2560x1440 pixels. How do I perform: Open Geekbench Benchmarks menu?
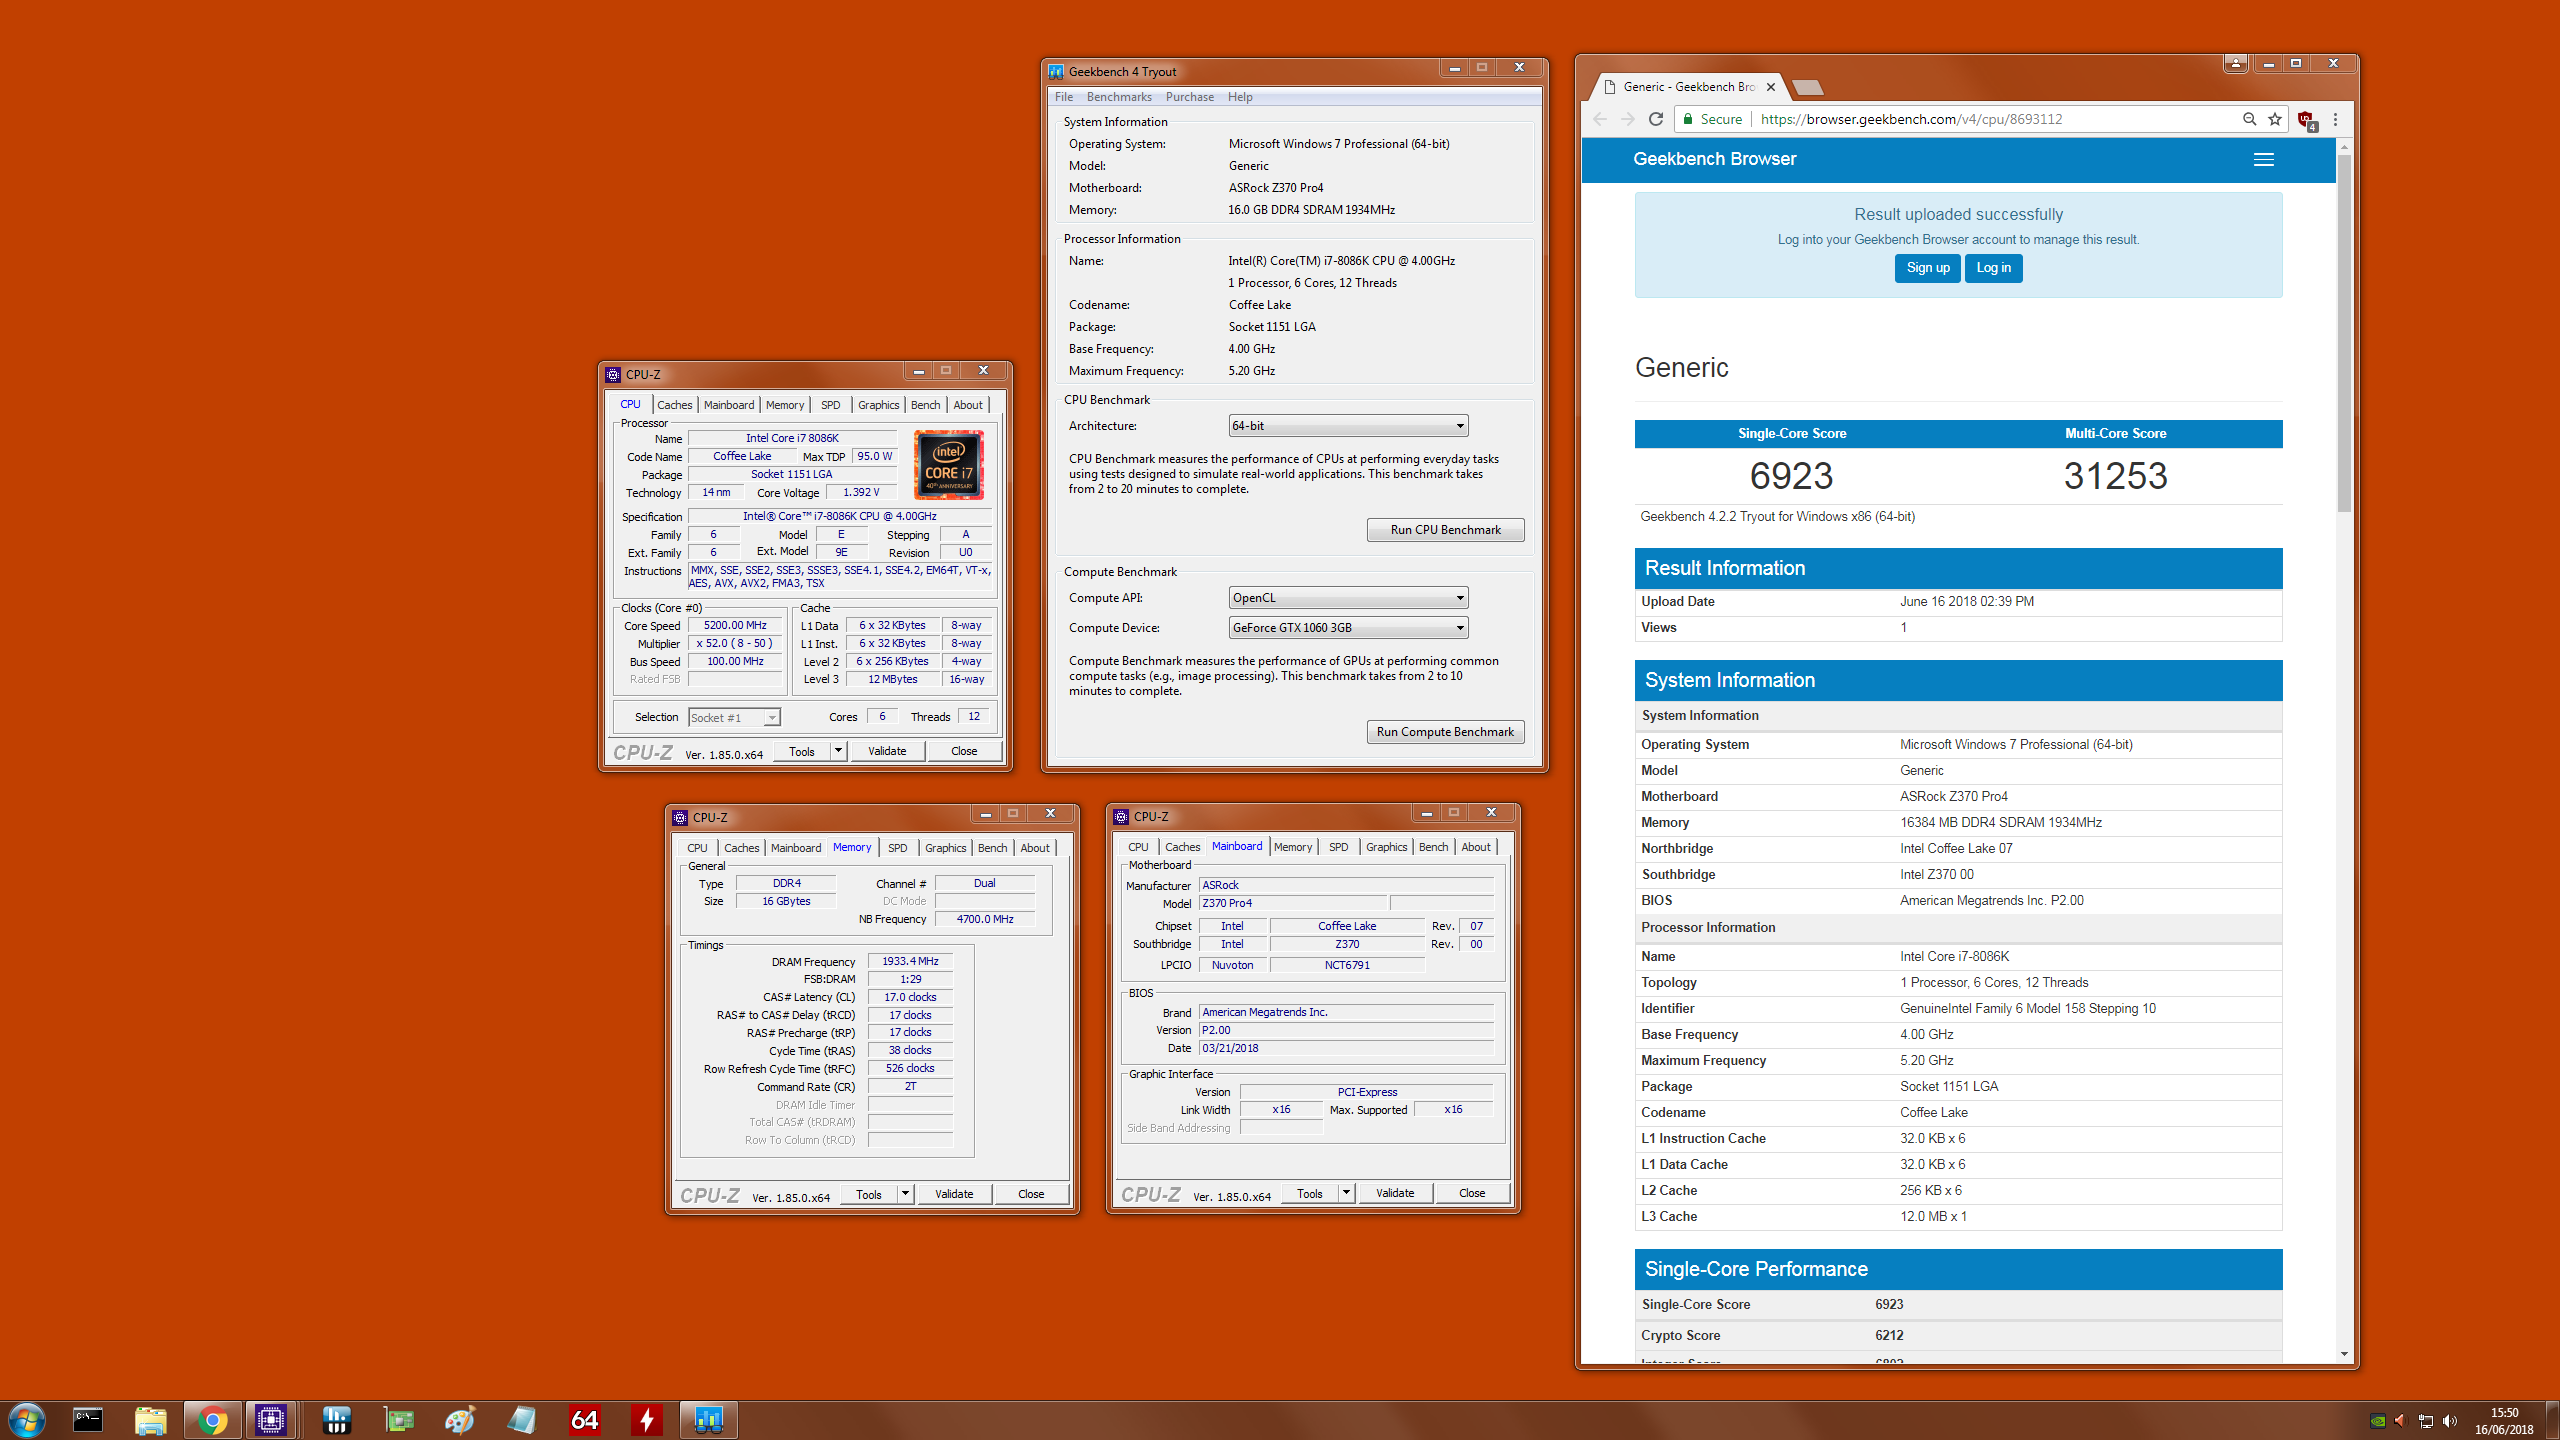(1119, 97)
